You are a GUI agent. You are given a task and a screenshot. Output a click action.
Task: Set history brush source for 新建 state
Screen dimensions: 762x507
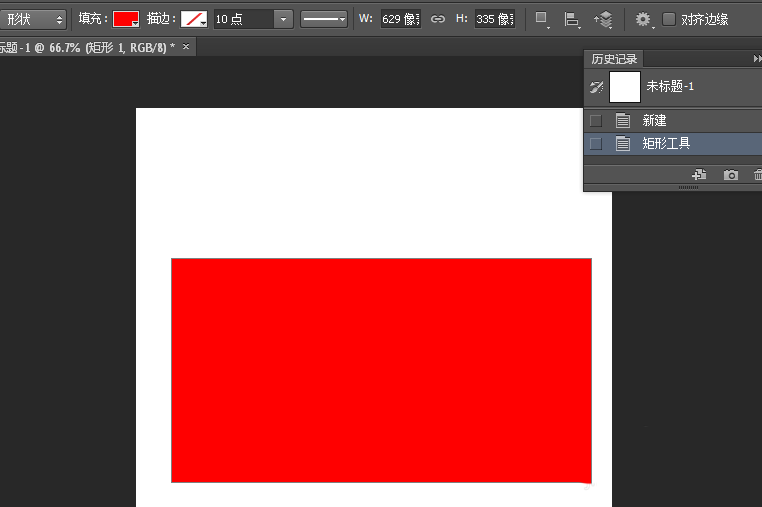click(x=596, y=120)
